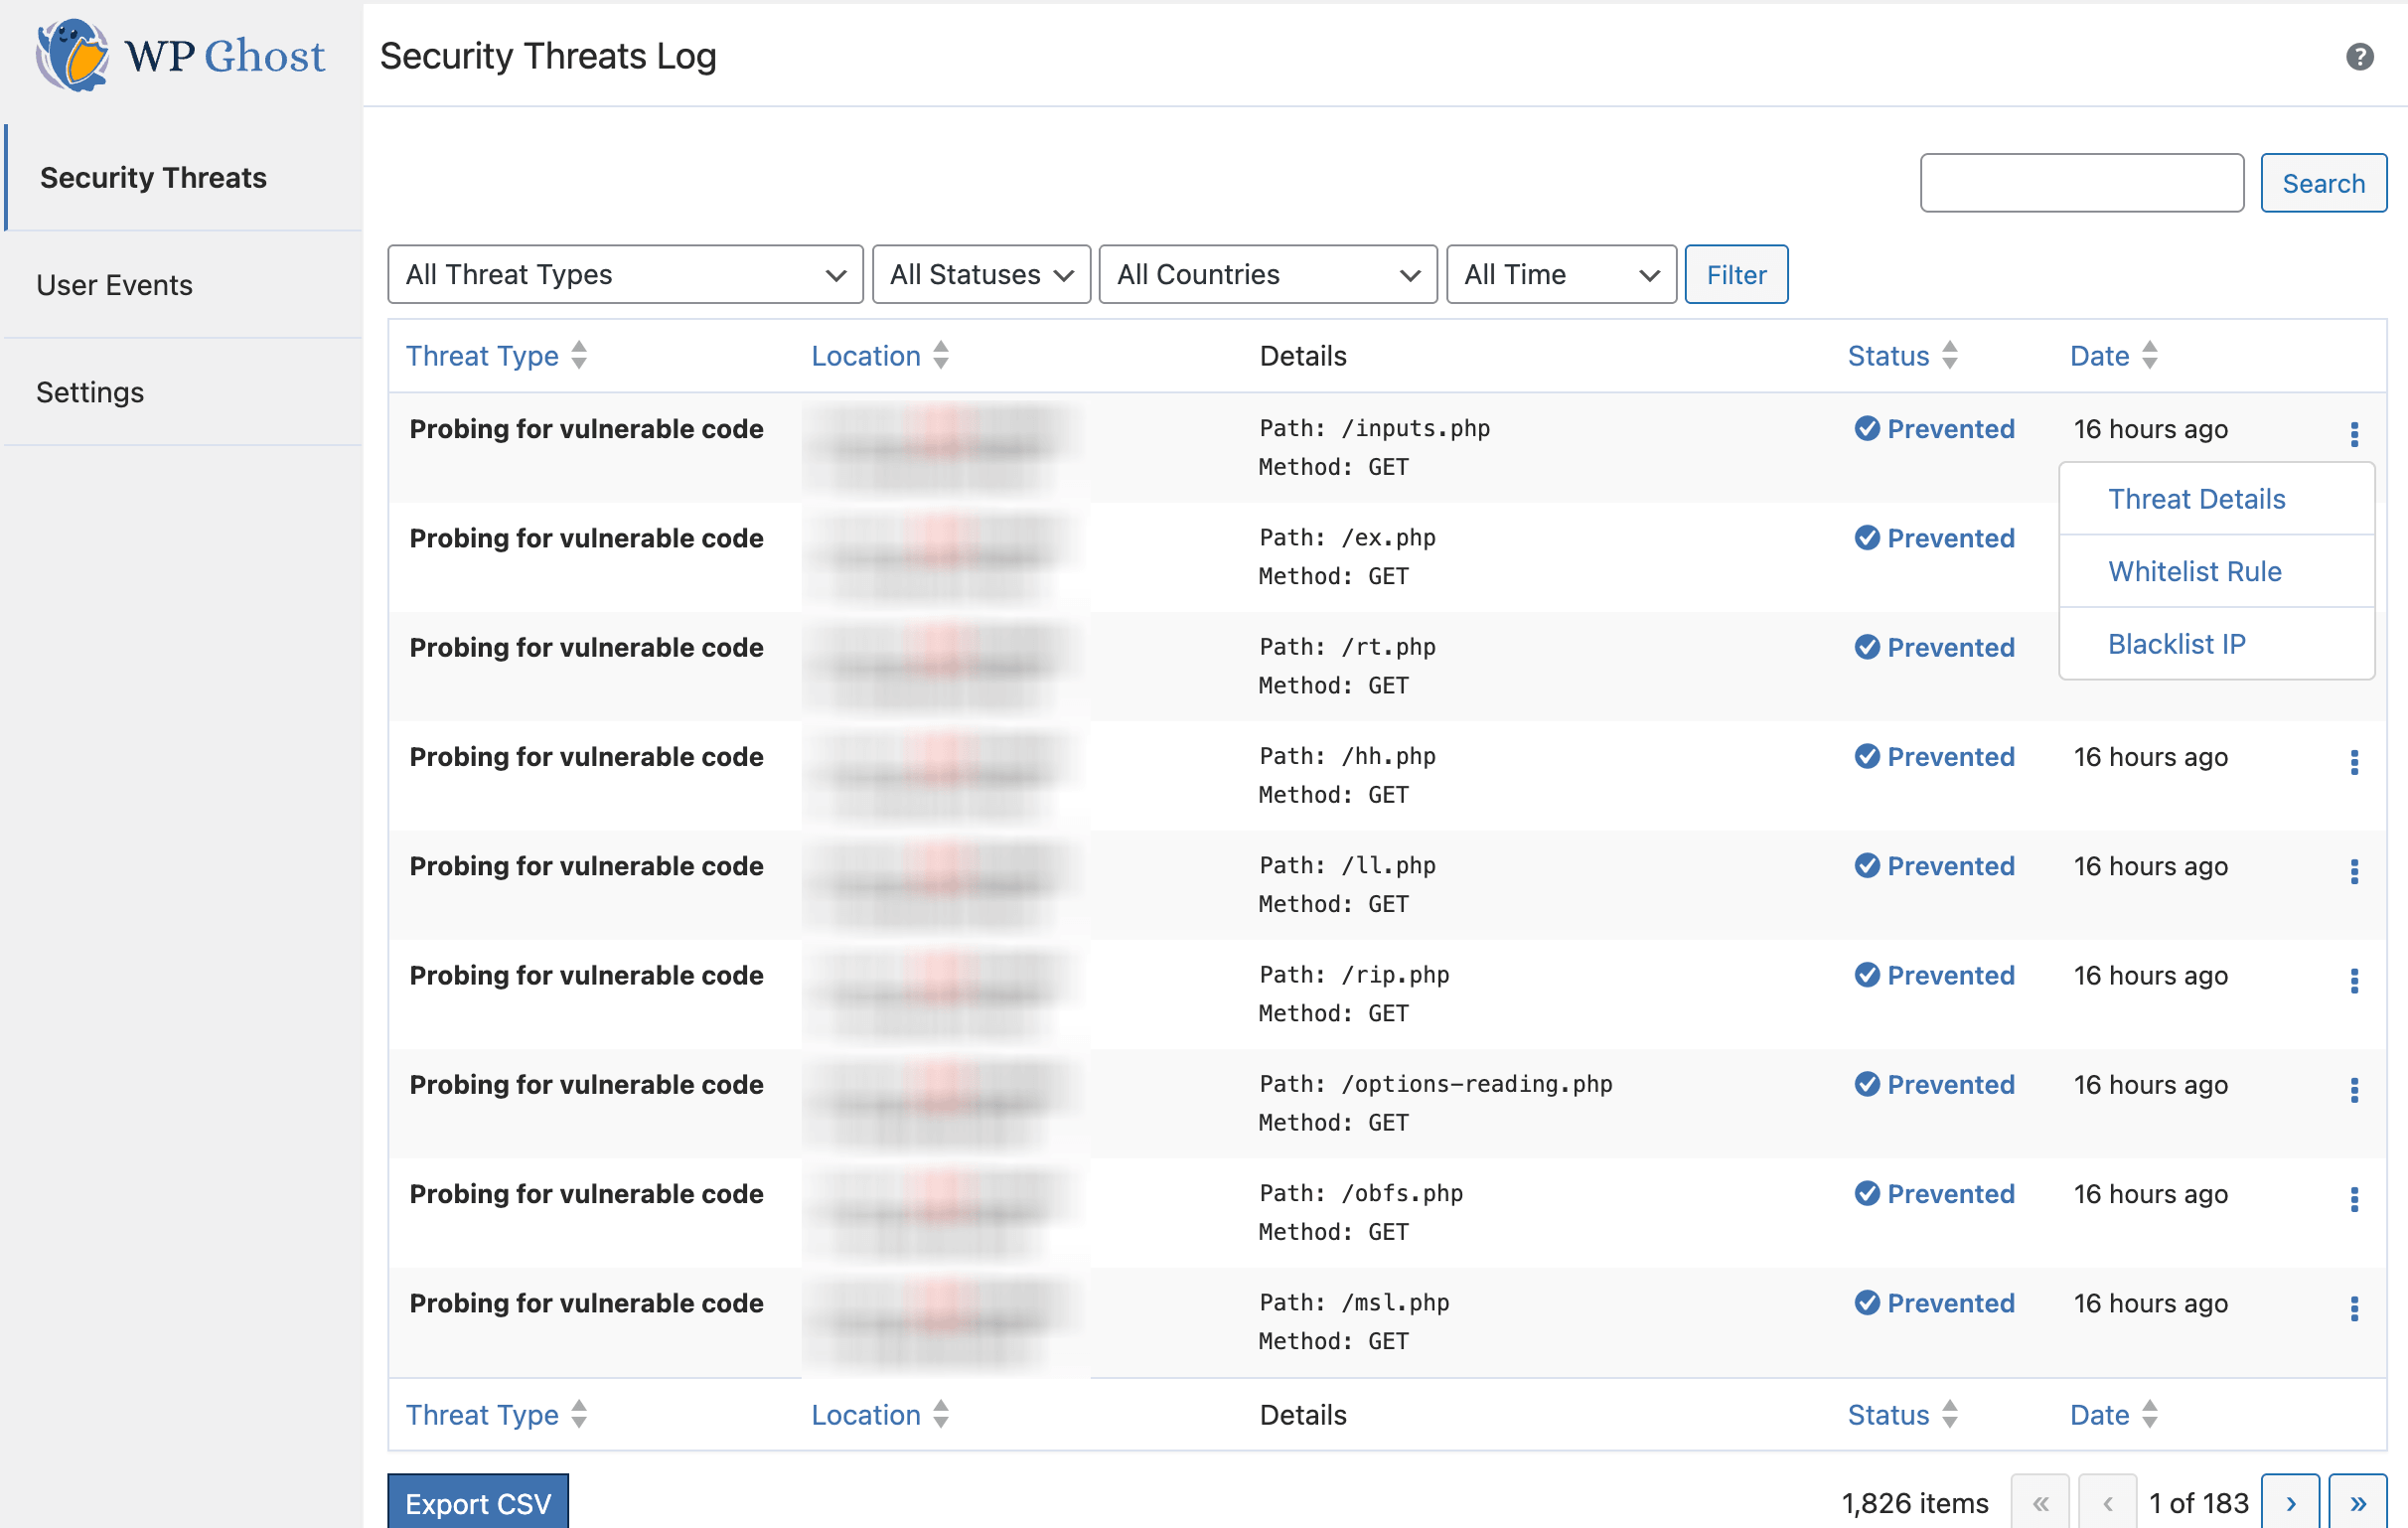Image resolution: width=2408 pixels, height=1528 pixels.
Task: Click into the search input field
Action: point(2081,183)
